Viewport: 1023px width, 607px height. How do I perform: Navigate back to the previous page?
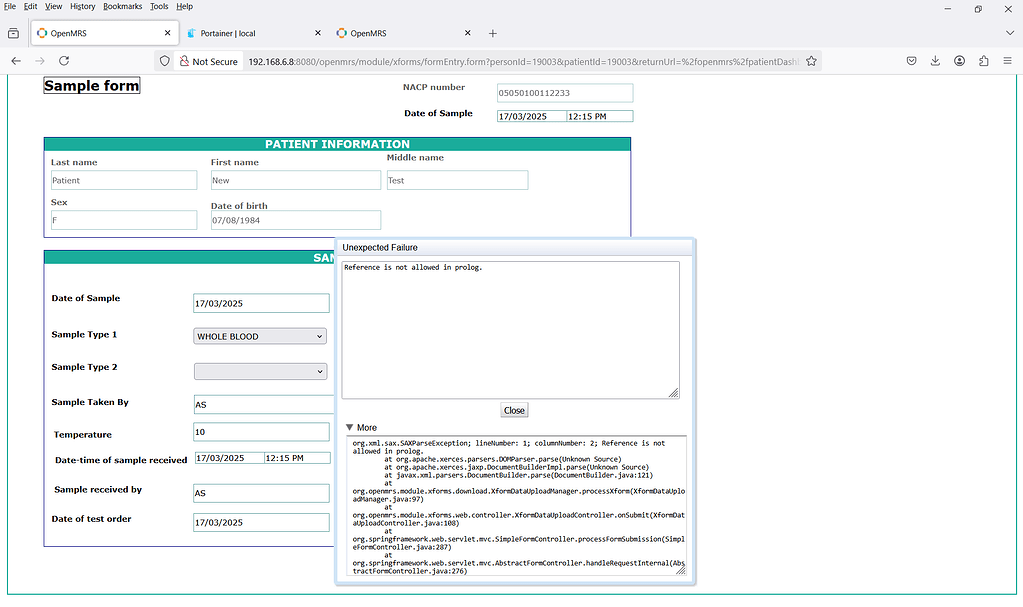[x=15, y=61]
